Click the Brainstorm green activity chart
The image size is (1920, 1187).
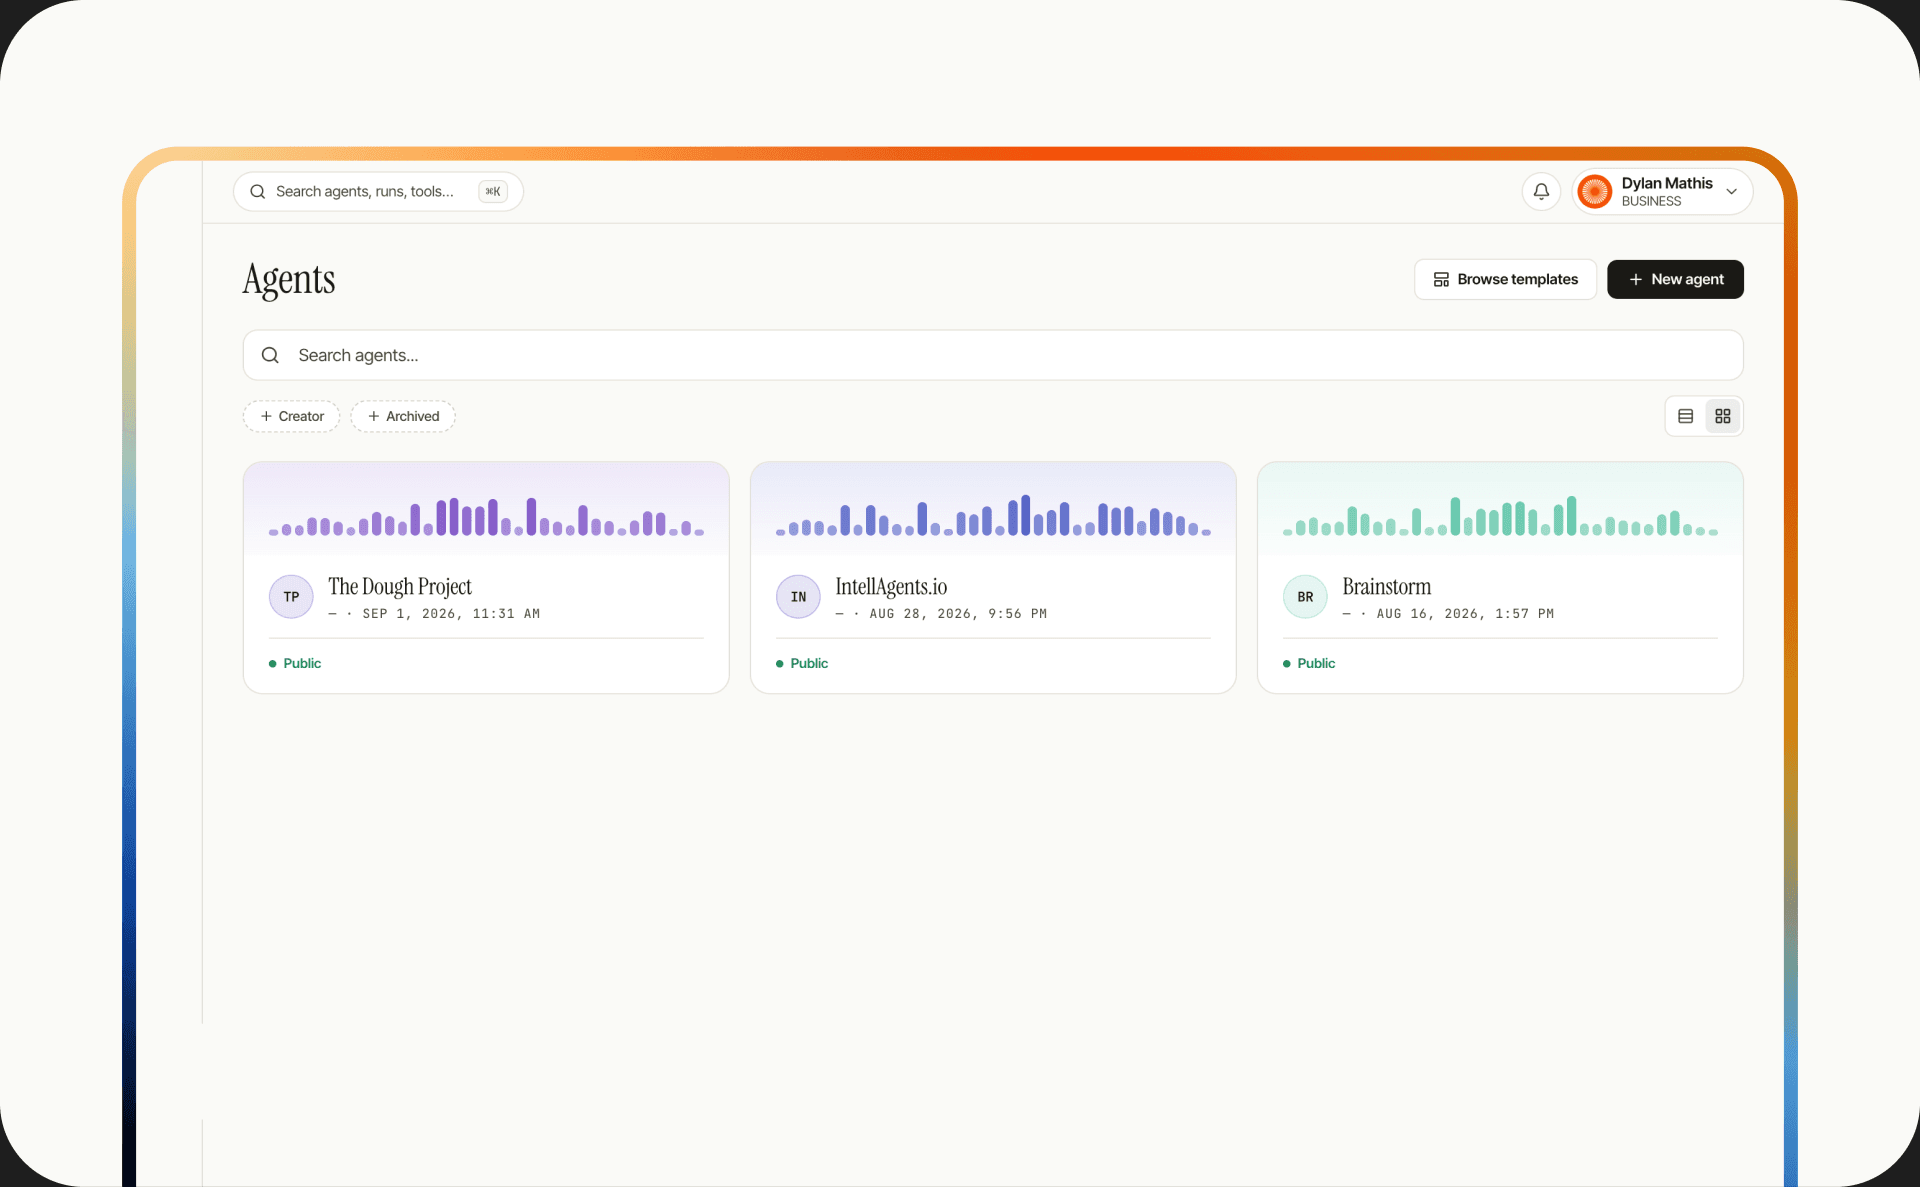tap(1500, 516)
